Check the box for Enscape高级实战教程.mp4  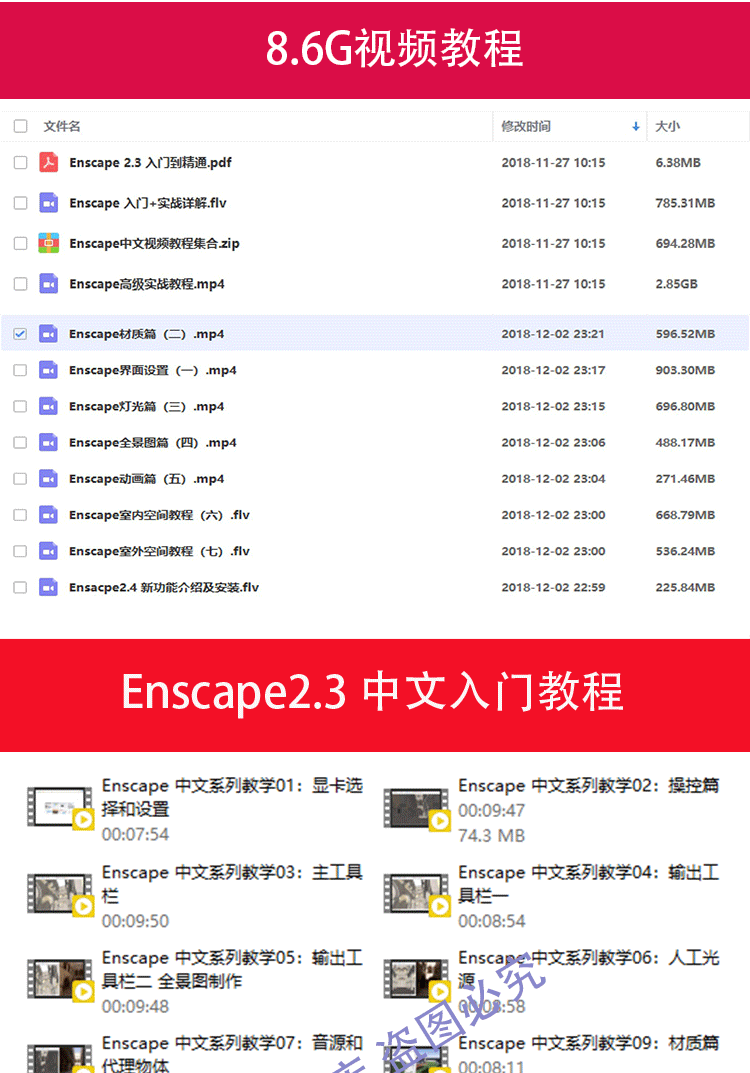[x=21, y=283]
